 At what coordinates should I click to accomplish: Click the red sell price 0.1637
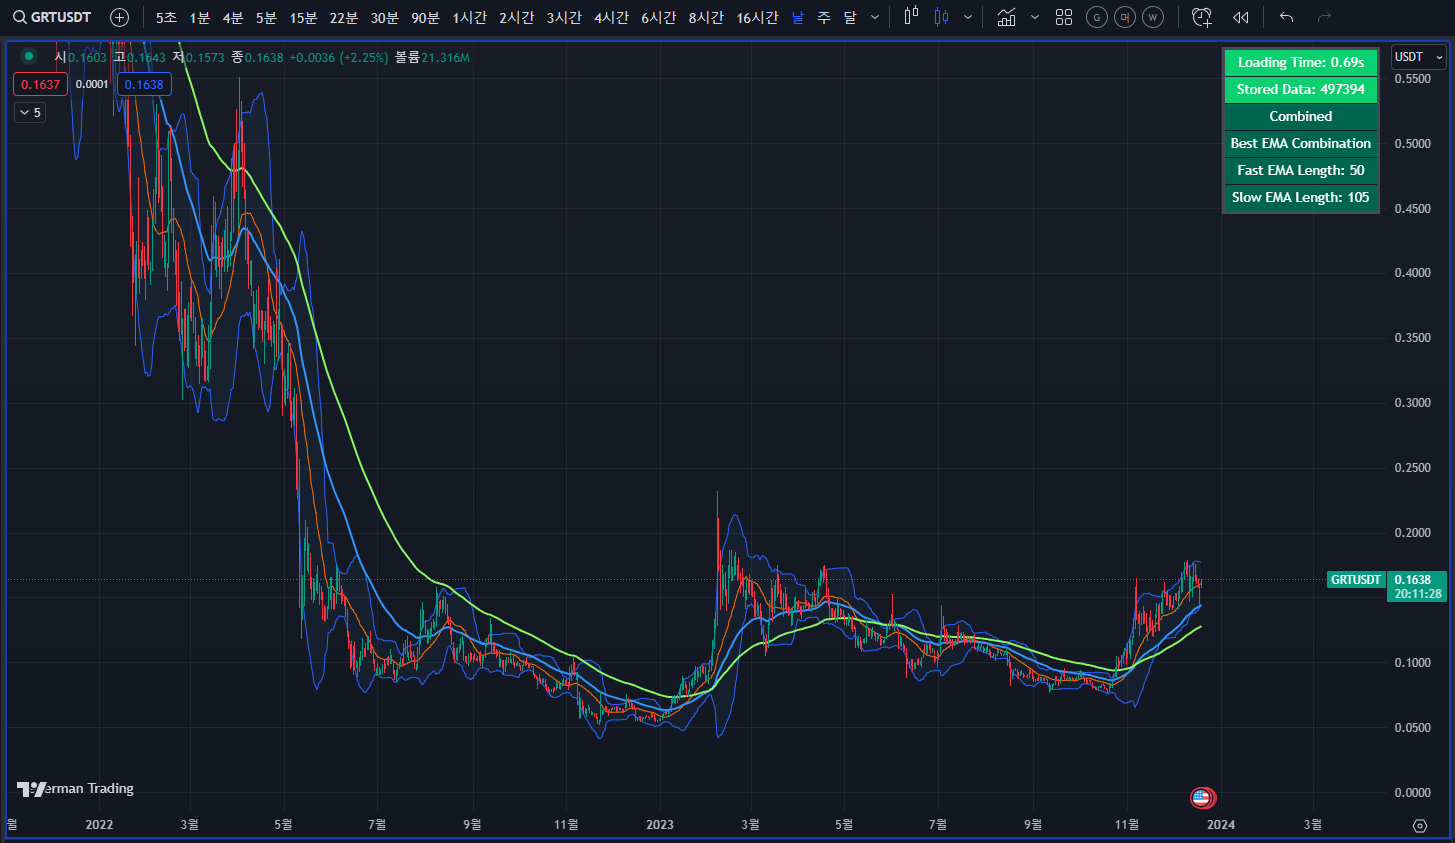(x=41, y=85)
